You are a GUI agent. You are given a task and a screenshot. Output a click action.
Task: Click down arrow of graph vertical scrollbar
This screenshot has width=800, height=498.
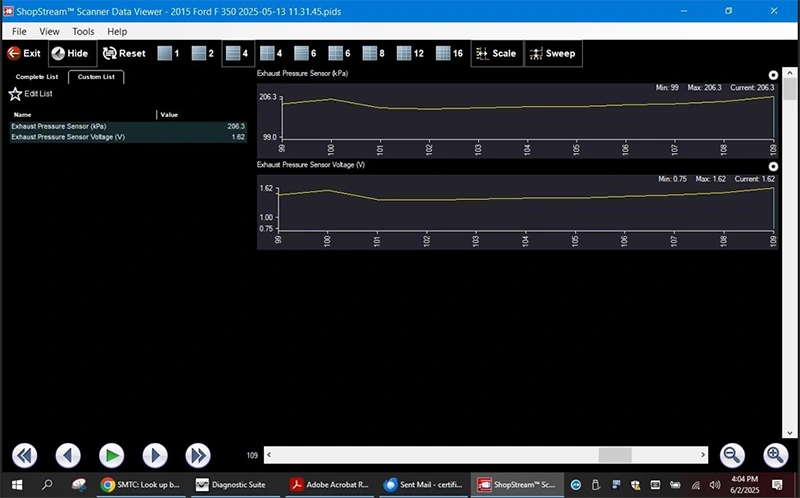(790, 433)
